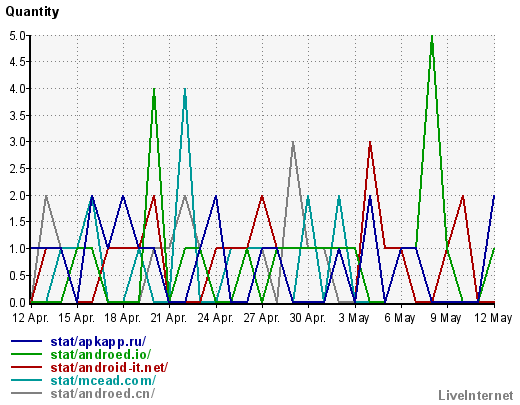Click the teal mcead.com legend line swatch
The height and width of the screenshot is (405, 520).
pyautogui.click(x=27, y=380)
